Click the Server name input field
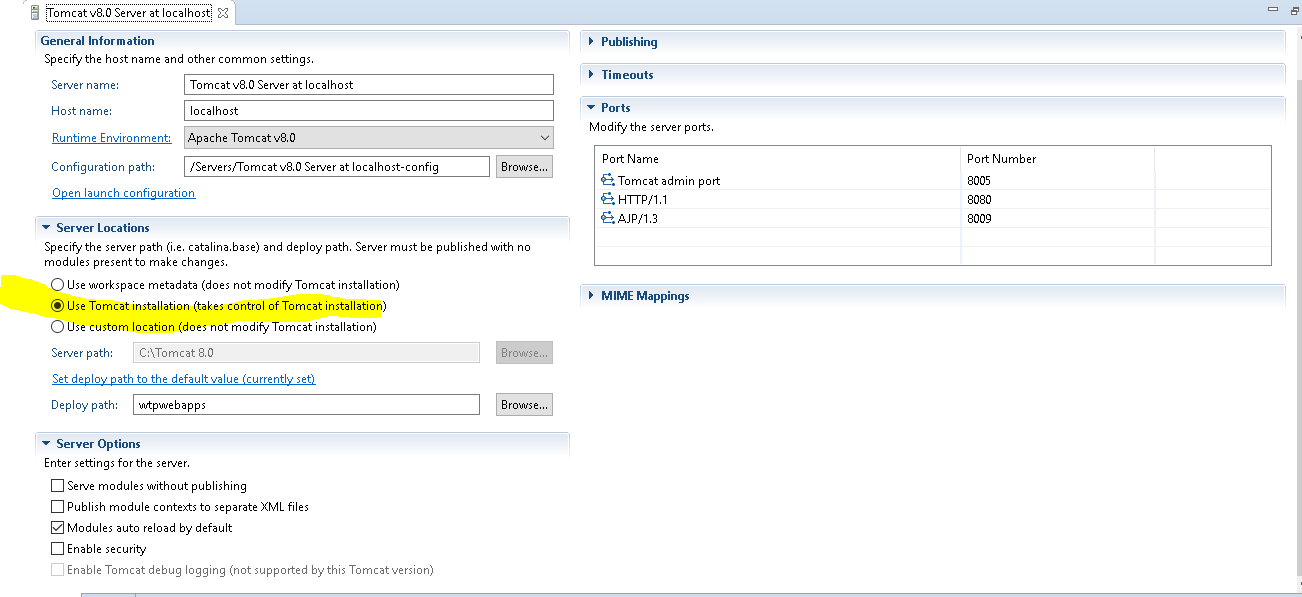1302x597 pixels. pos(369,85)
